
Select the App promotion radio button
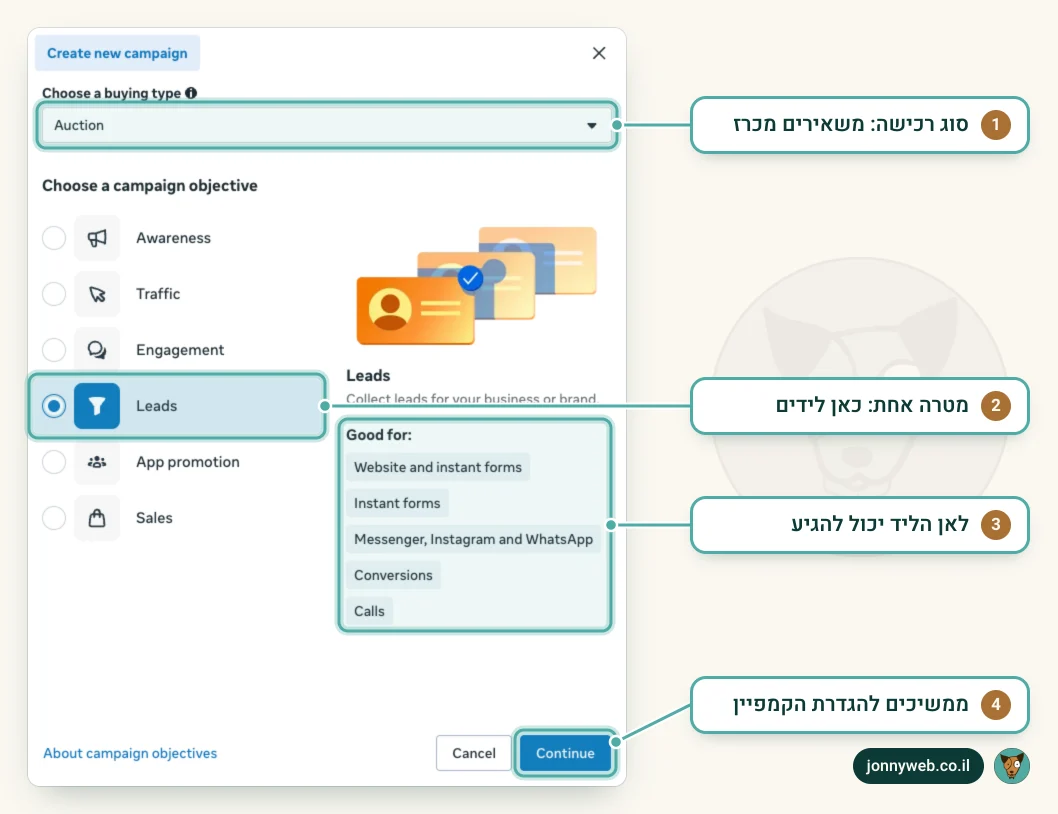pyautogui.click(x=54, y=462)
